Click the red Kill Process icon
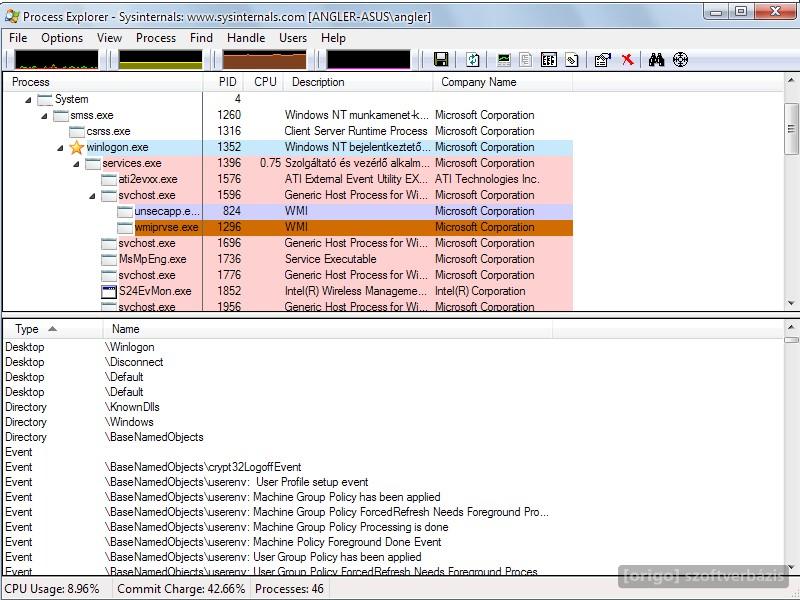 [x=628, y=60]
